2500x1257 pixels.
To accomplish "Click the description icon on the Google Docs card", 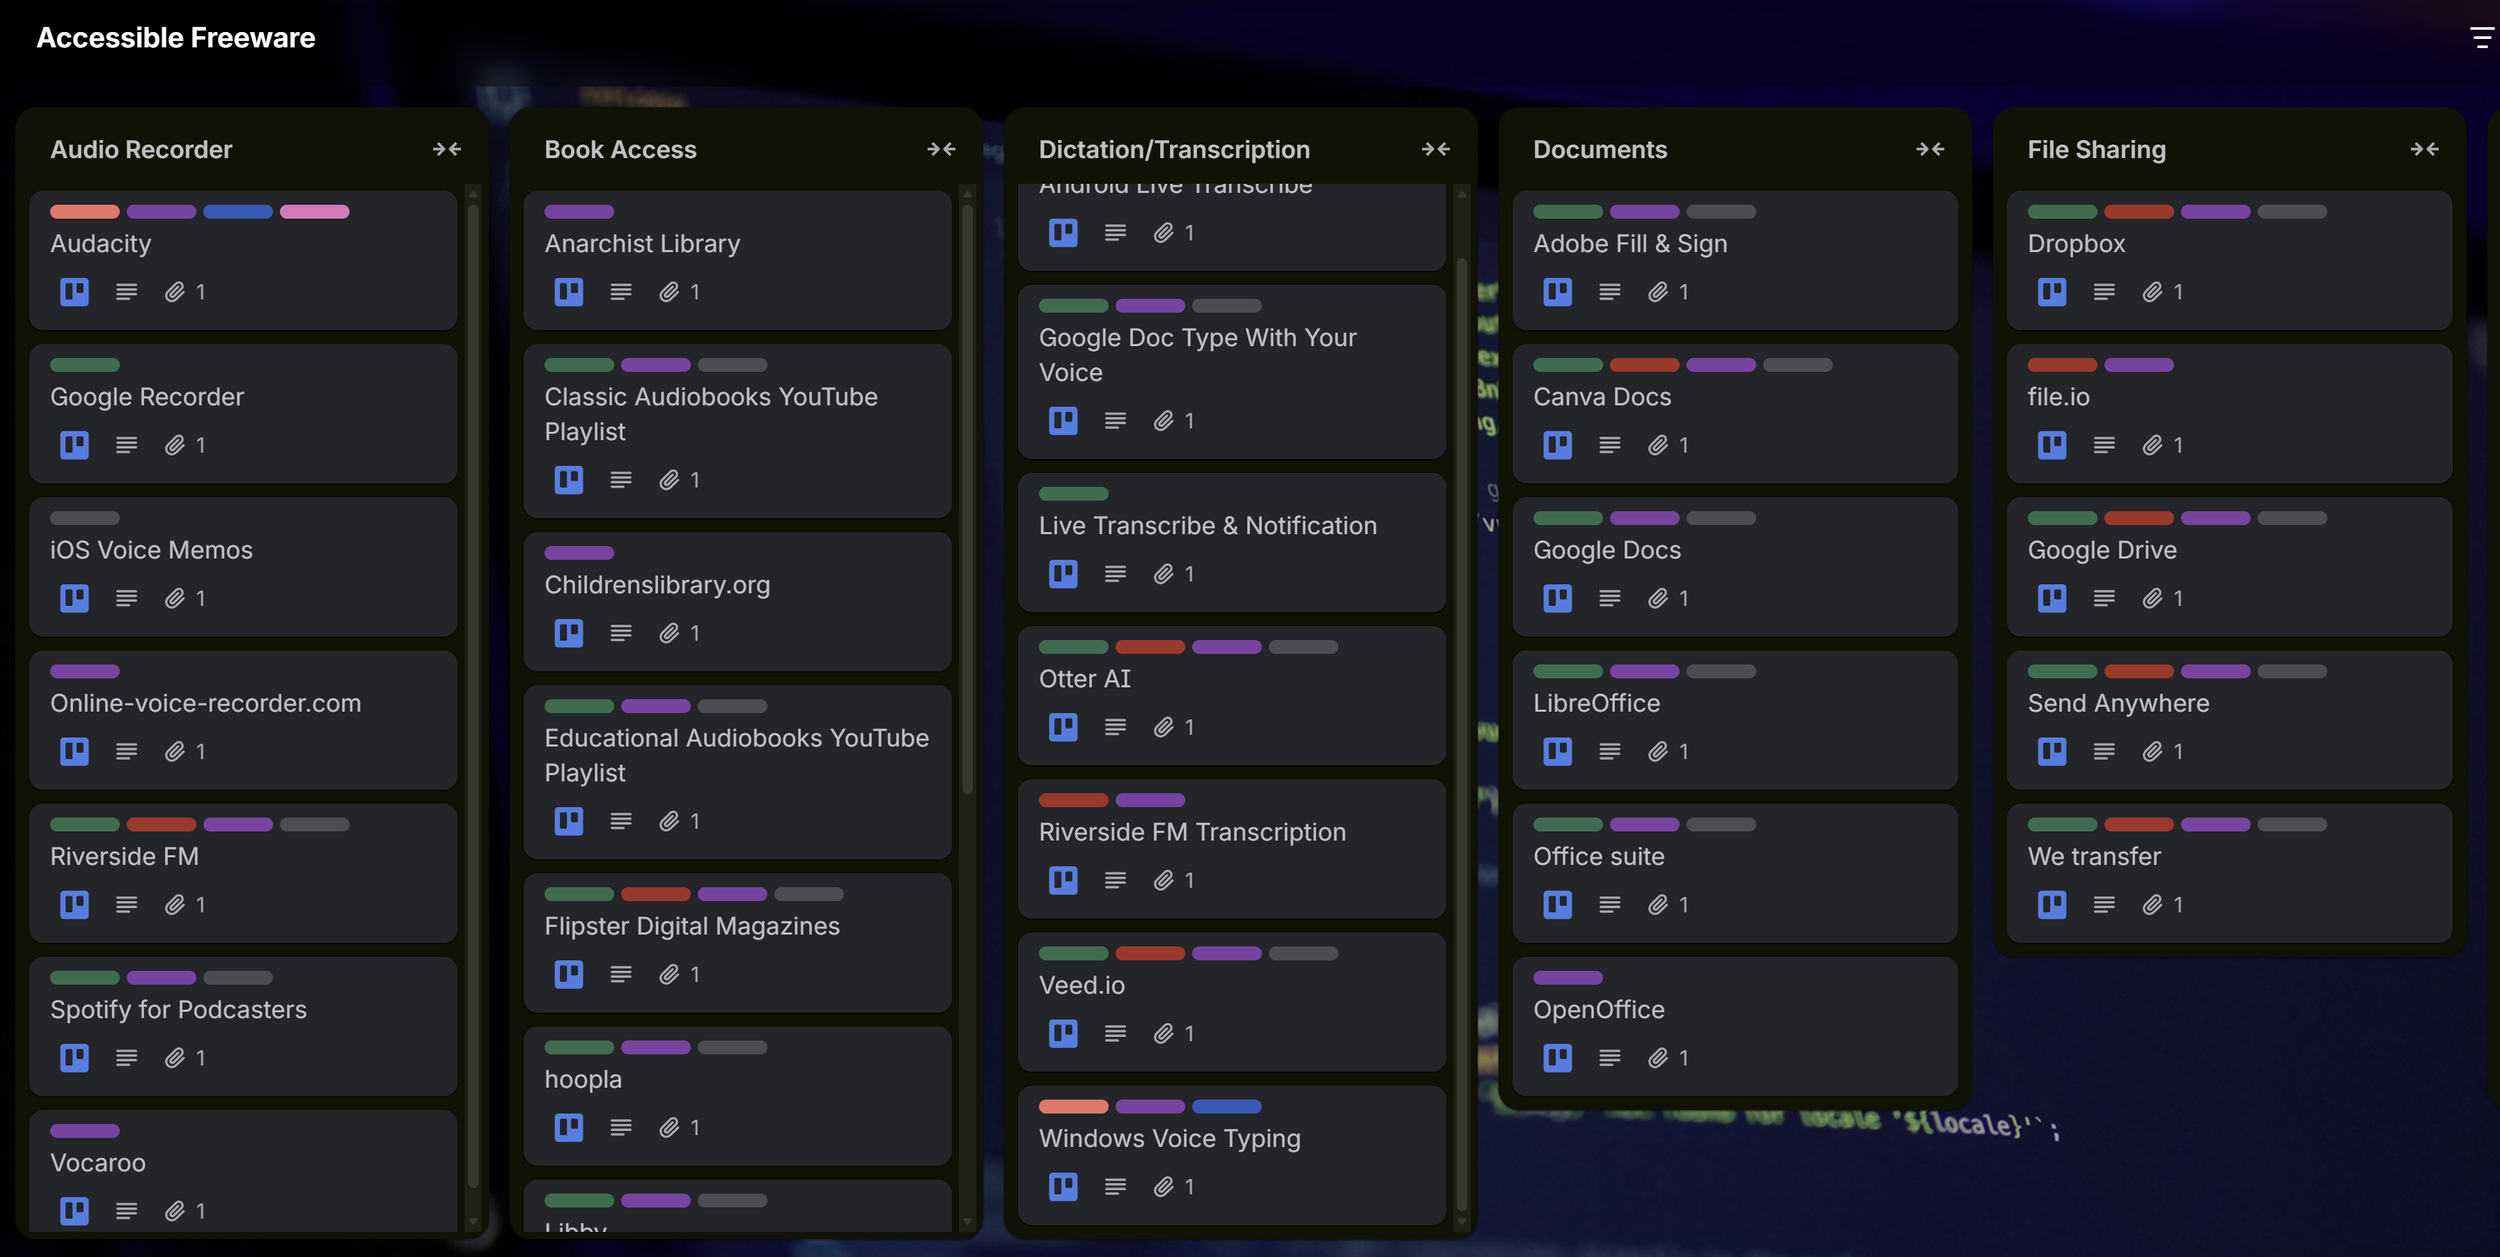I will [x=1609, y=598].
